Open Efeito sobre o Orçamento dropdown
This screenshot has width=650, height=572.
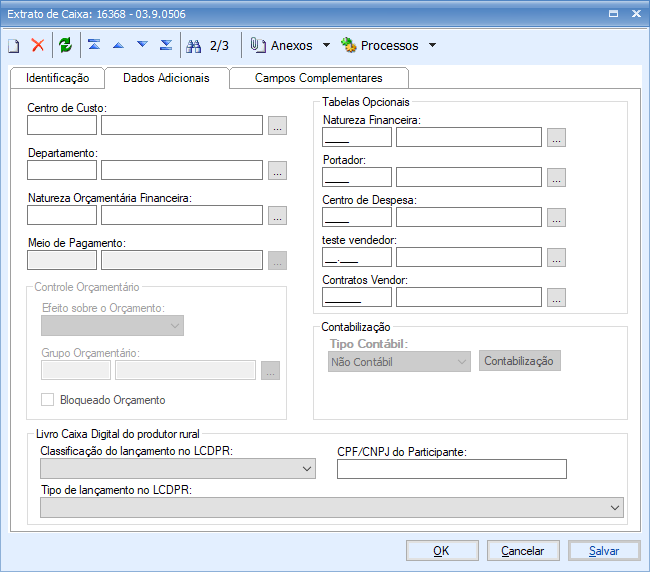tap(112, 326)
